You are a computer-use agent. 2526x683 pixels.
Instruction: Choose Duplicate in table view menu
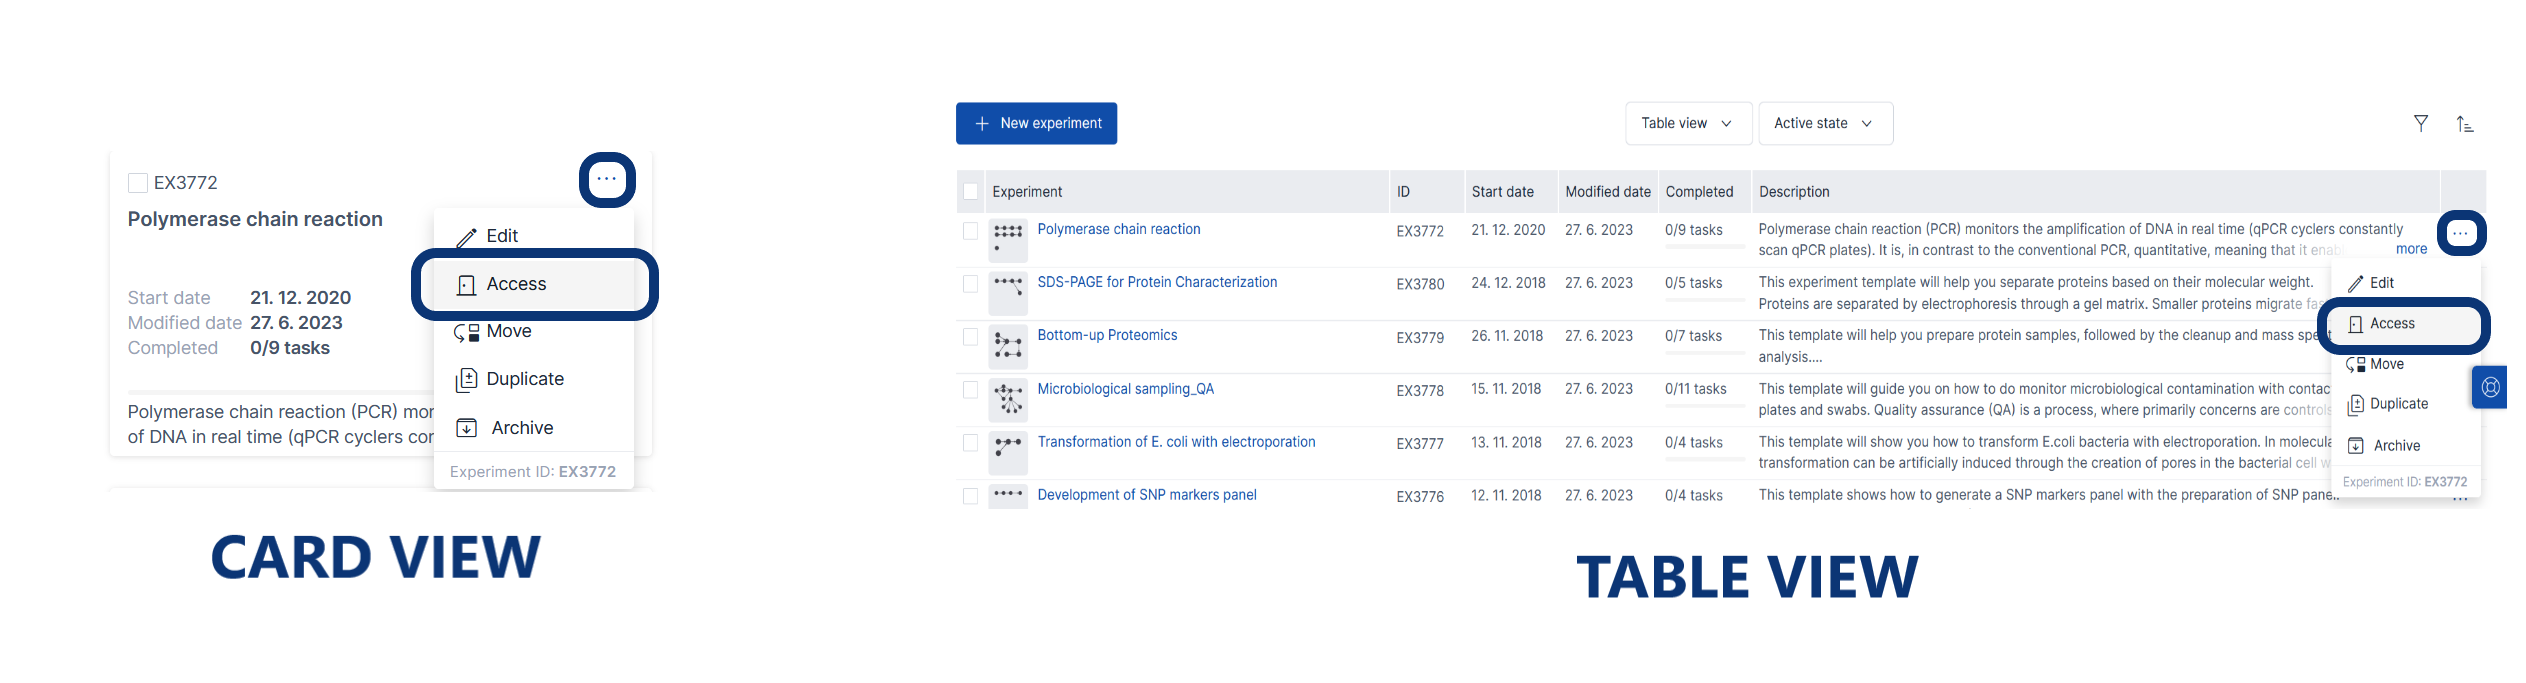point(2398,404)
